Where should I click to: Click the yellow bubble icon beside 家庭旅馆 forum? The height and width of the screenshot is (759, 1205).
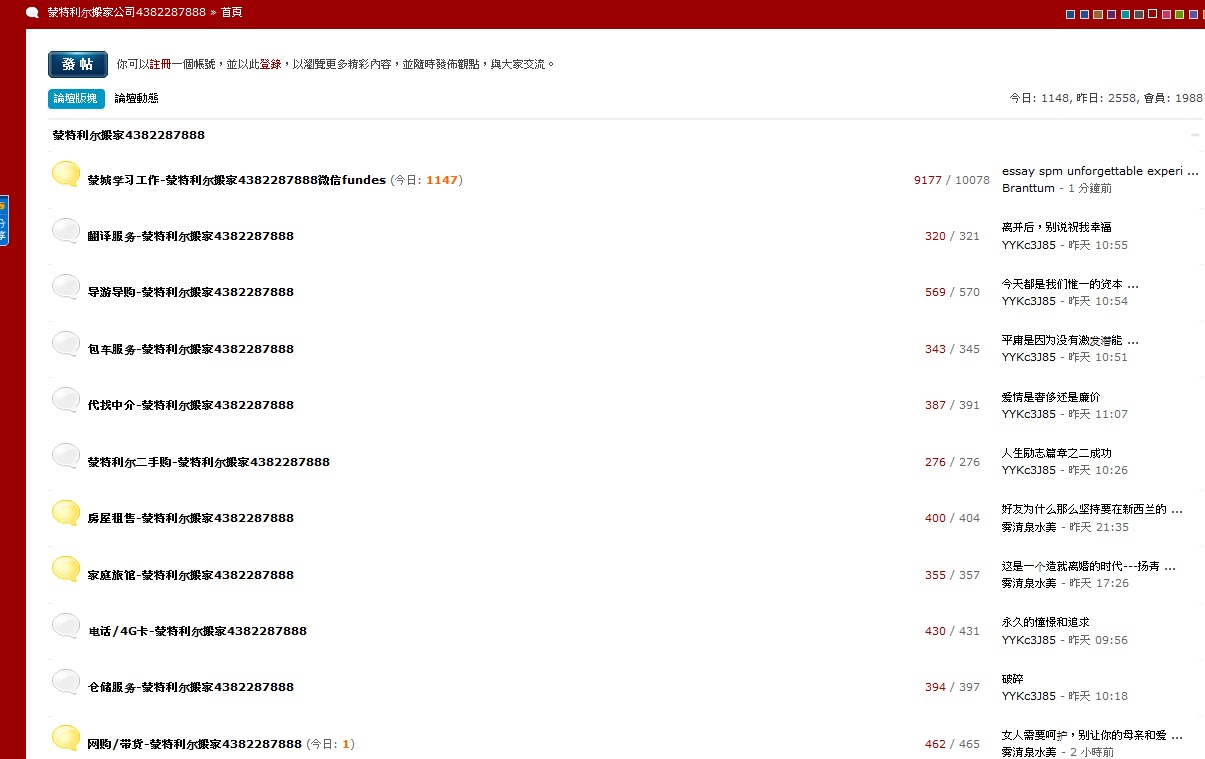66,569
